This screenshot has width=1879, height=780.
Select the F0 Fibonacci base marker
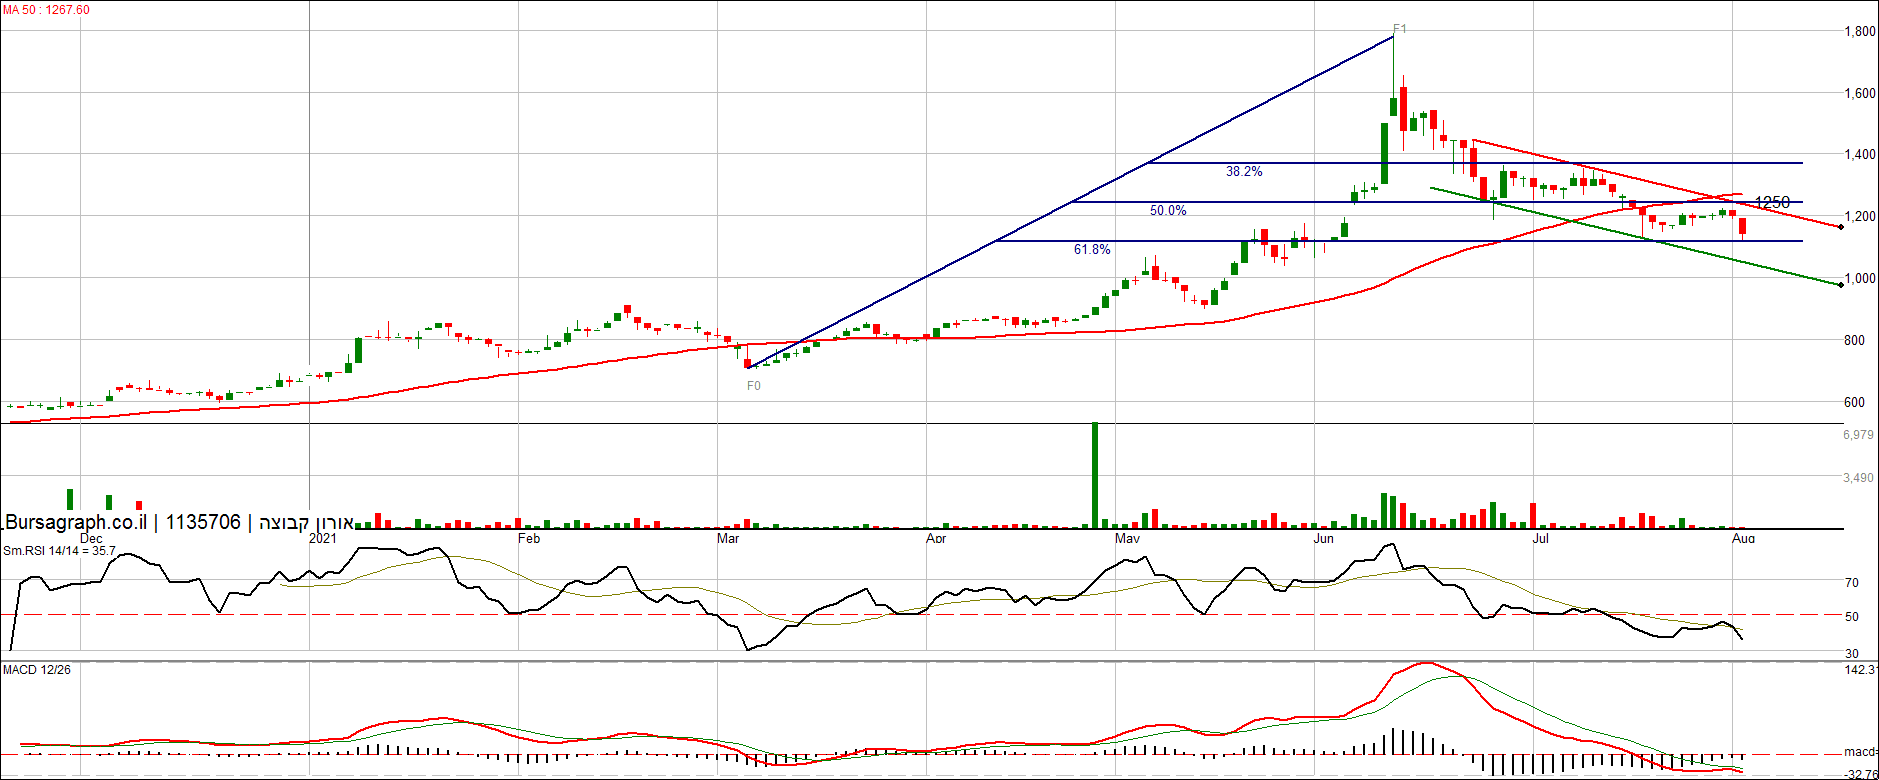(x=754, y=386)
